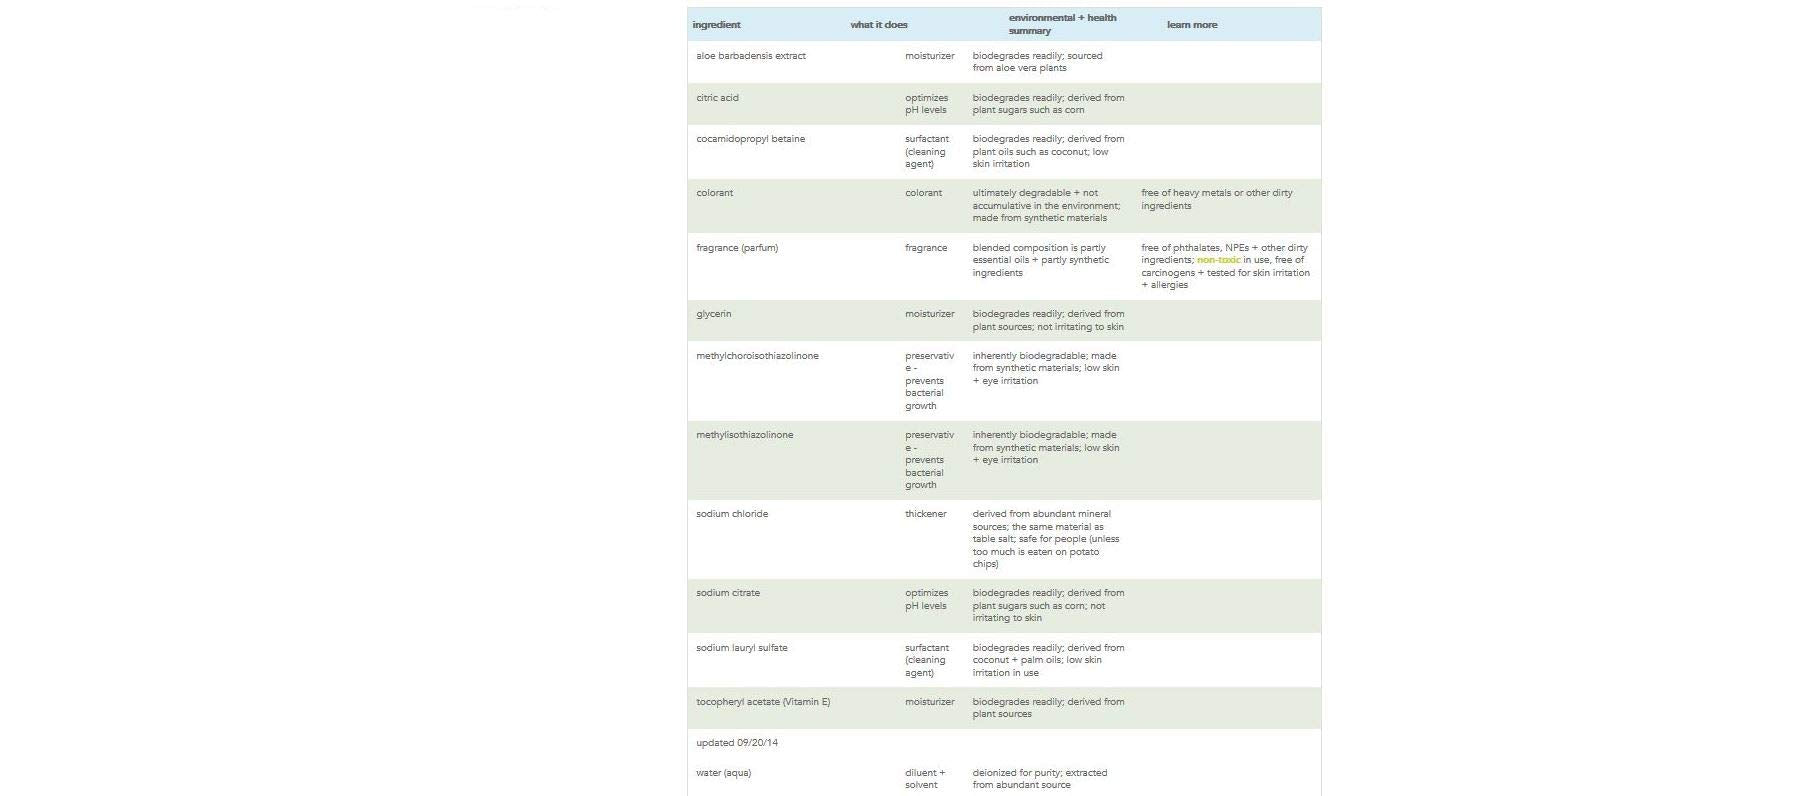Open the non-toxic link in fragrance row

[x=1218, y=260]
